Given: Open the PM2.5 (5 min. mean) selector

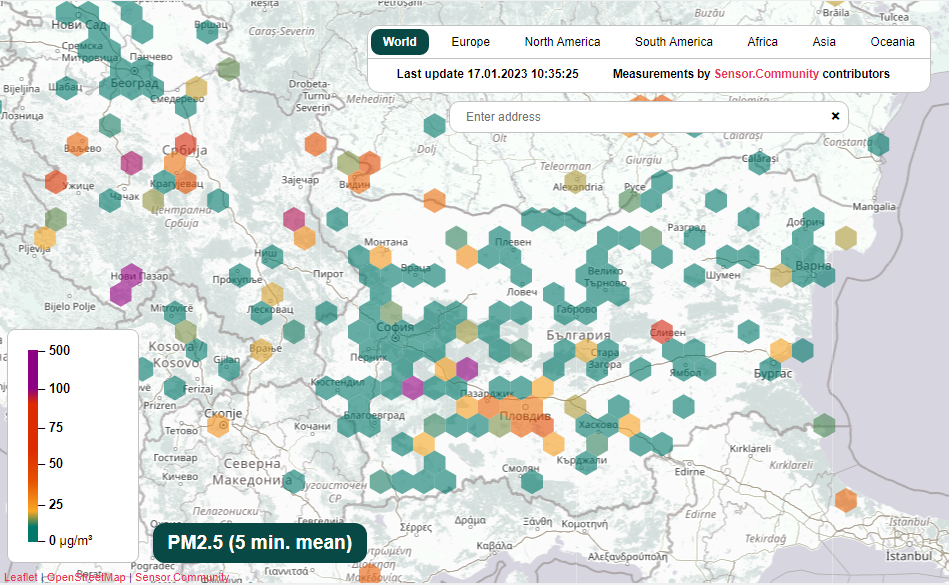Looking at the screenshot, I should click(260, 543).
